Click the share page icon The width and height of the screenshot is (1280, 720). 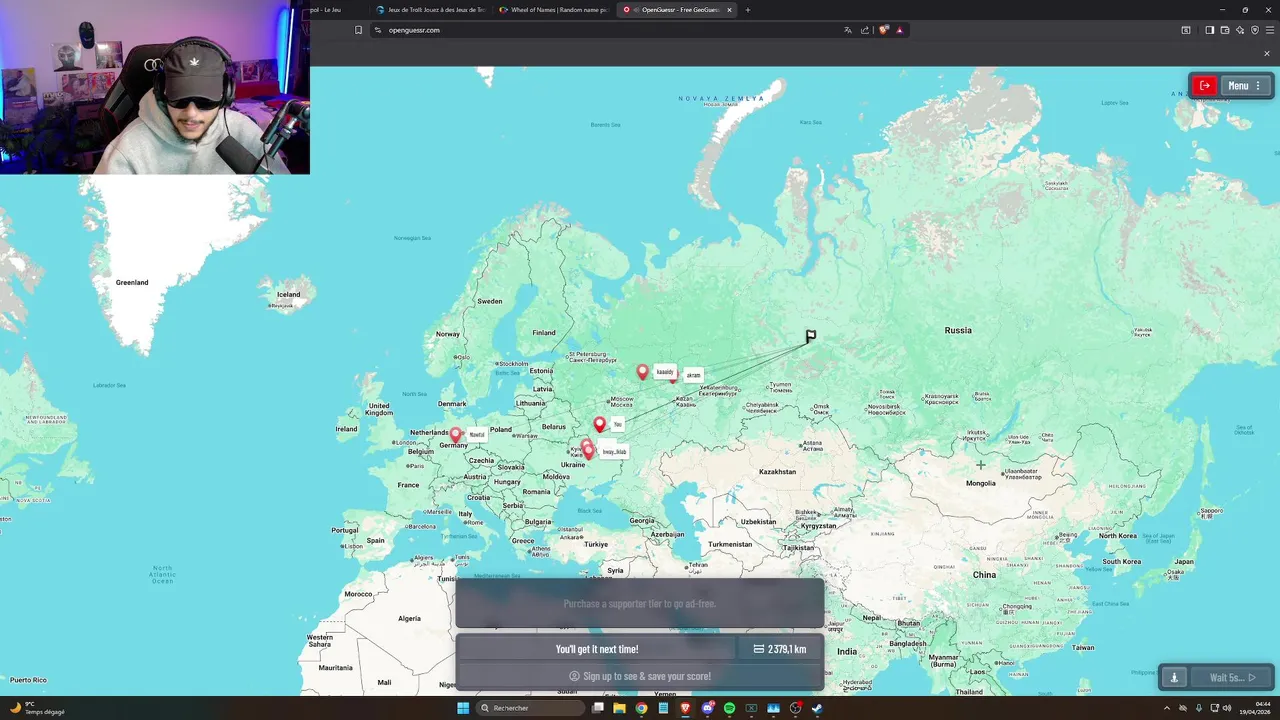tap(865, 30)
